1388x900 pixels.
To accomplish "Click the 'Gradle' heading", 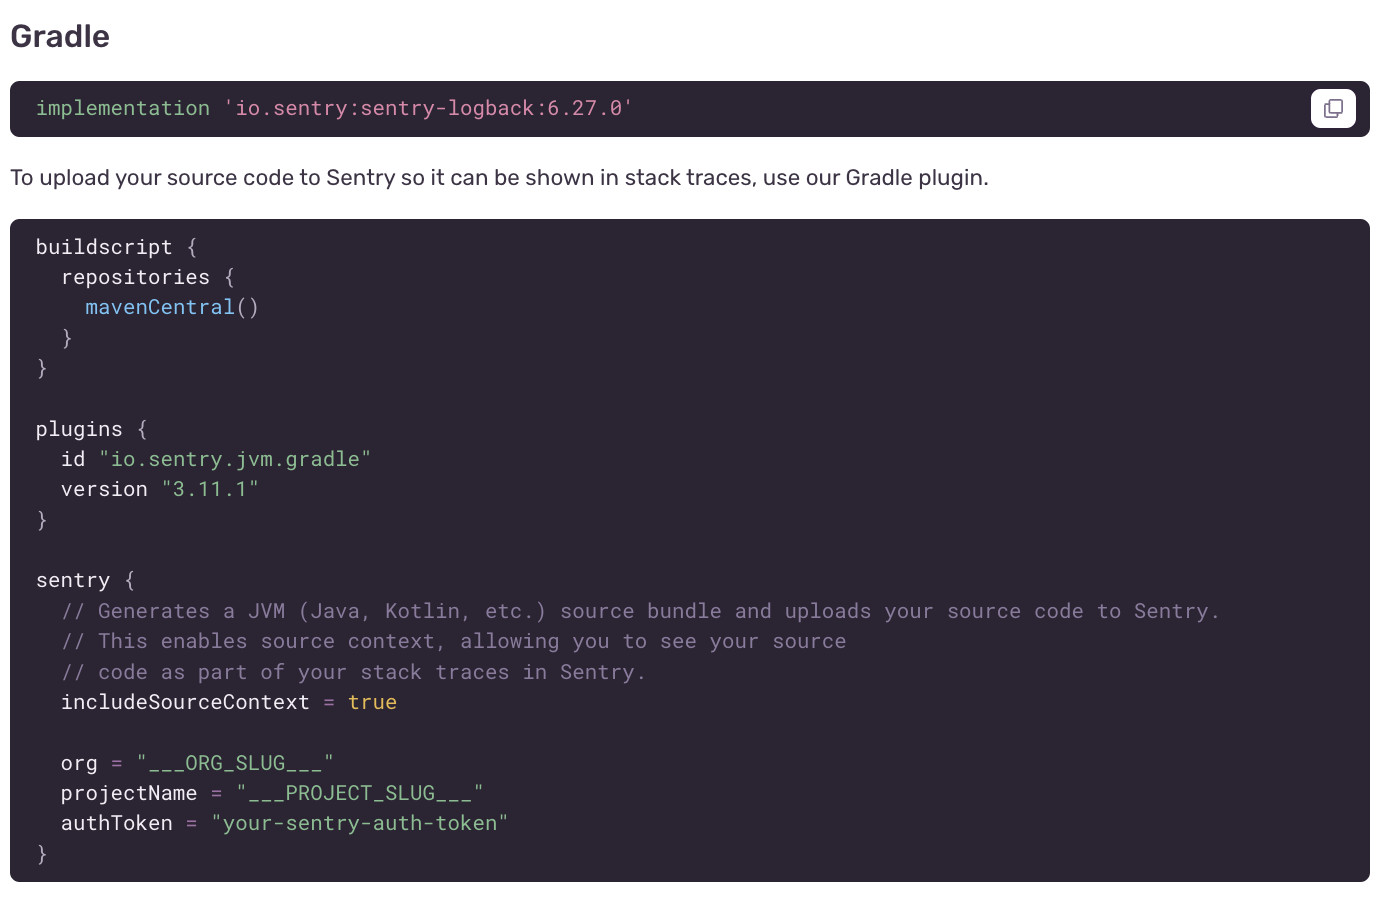I will click(60, 36).
